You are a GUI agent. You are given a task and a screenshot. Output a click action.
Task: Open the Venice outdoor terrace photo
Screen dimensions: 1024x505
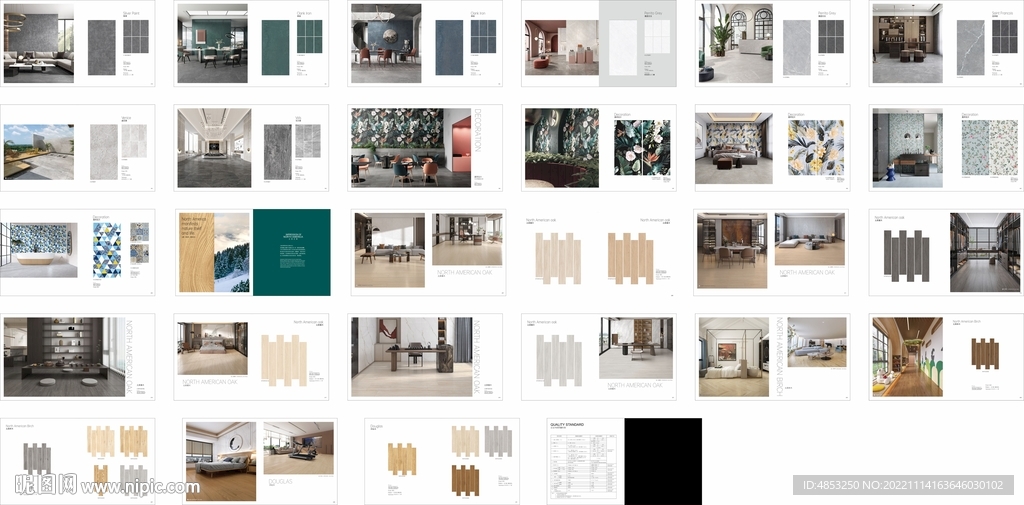39,152
